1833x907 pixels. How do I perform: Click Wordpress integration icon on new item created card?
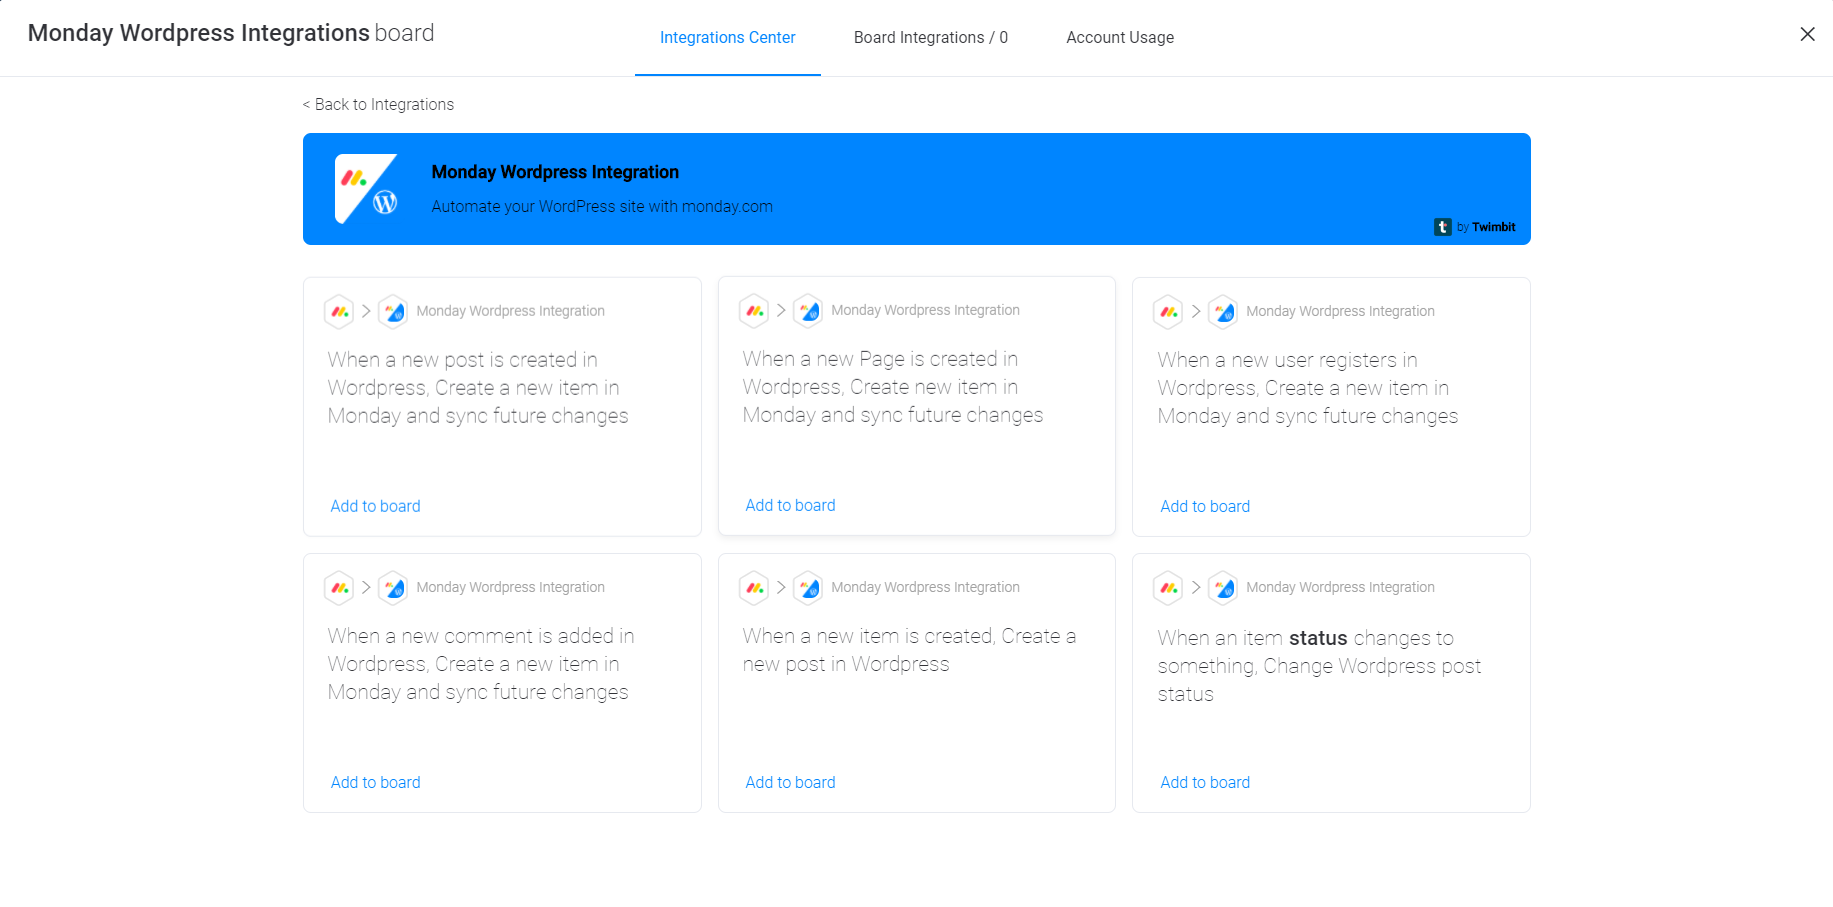pos(809,588)
